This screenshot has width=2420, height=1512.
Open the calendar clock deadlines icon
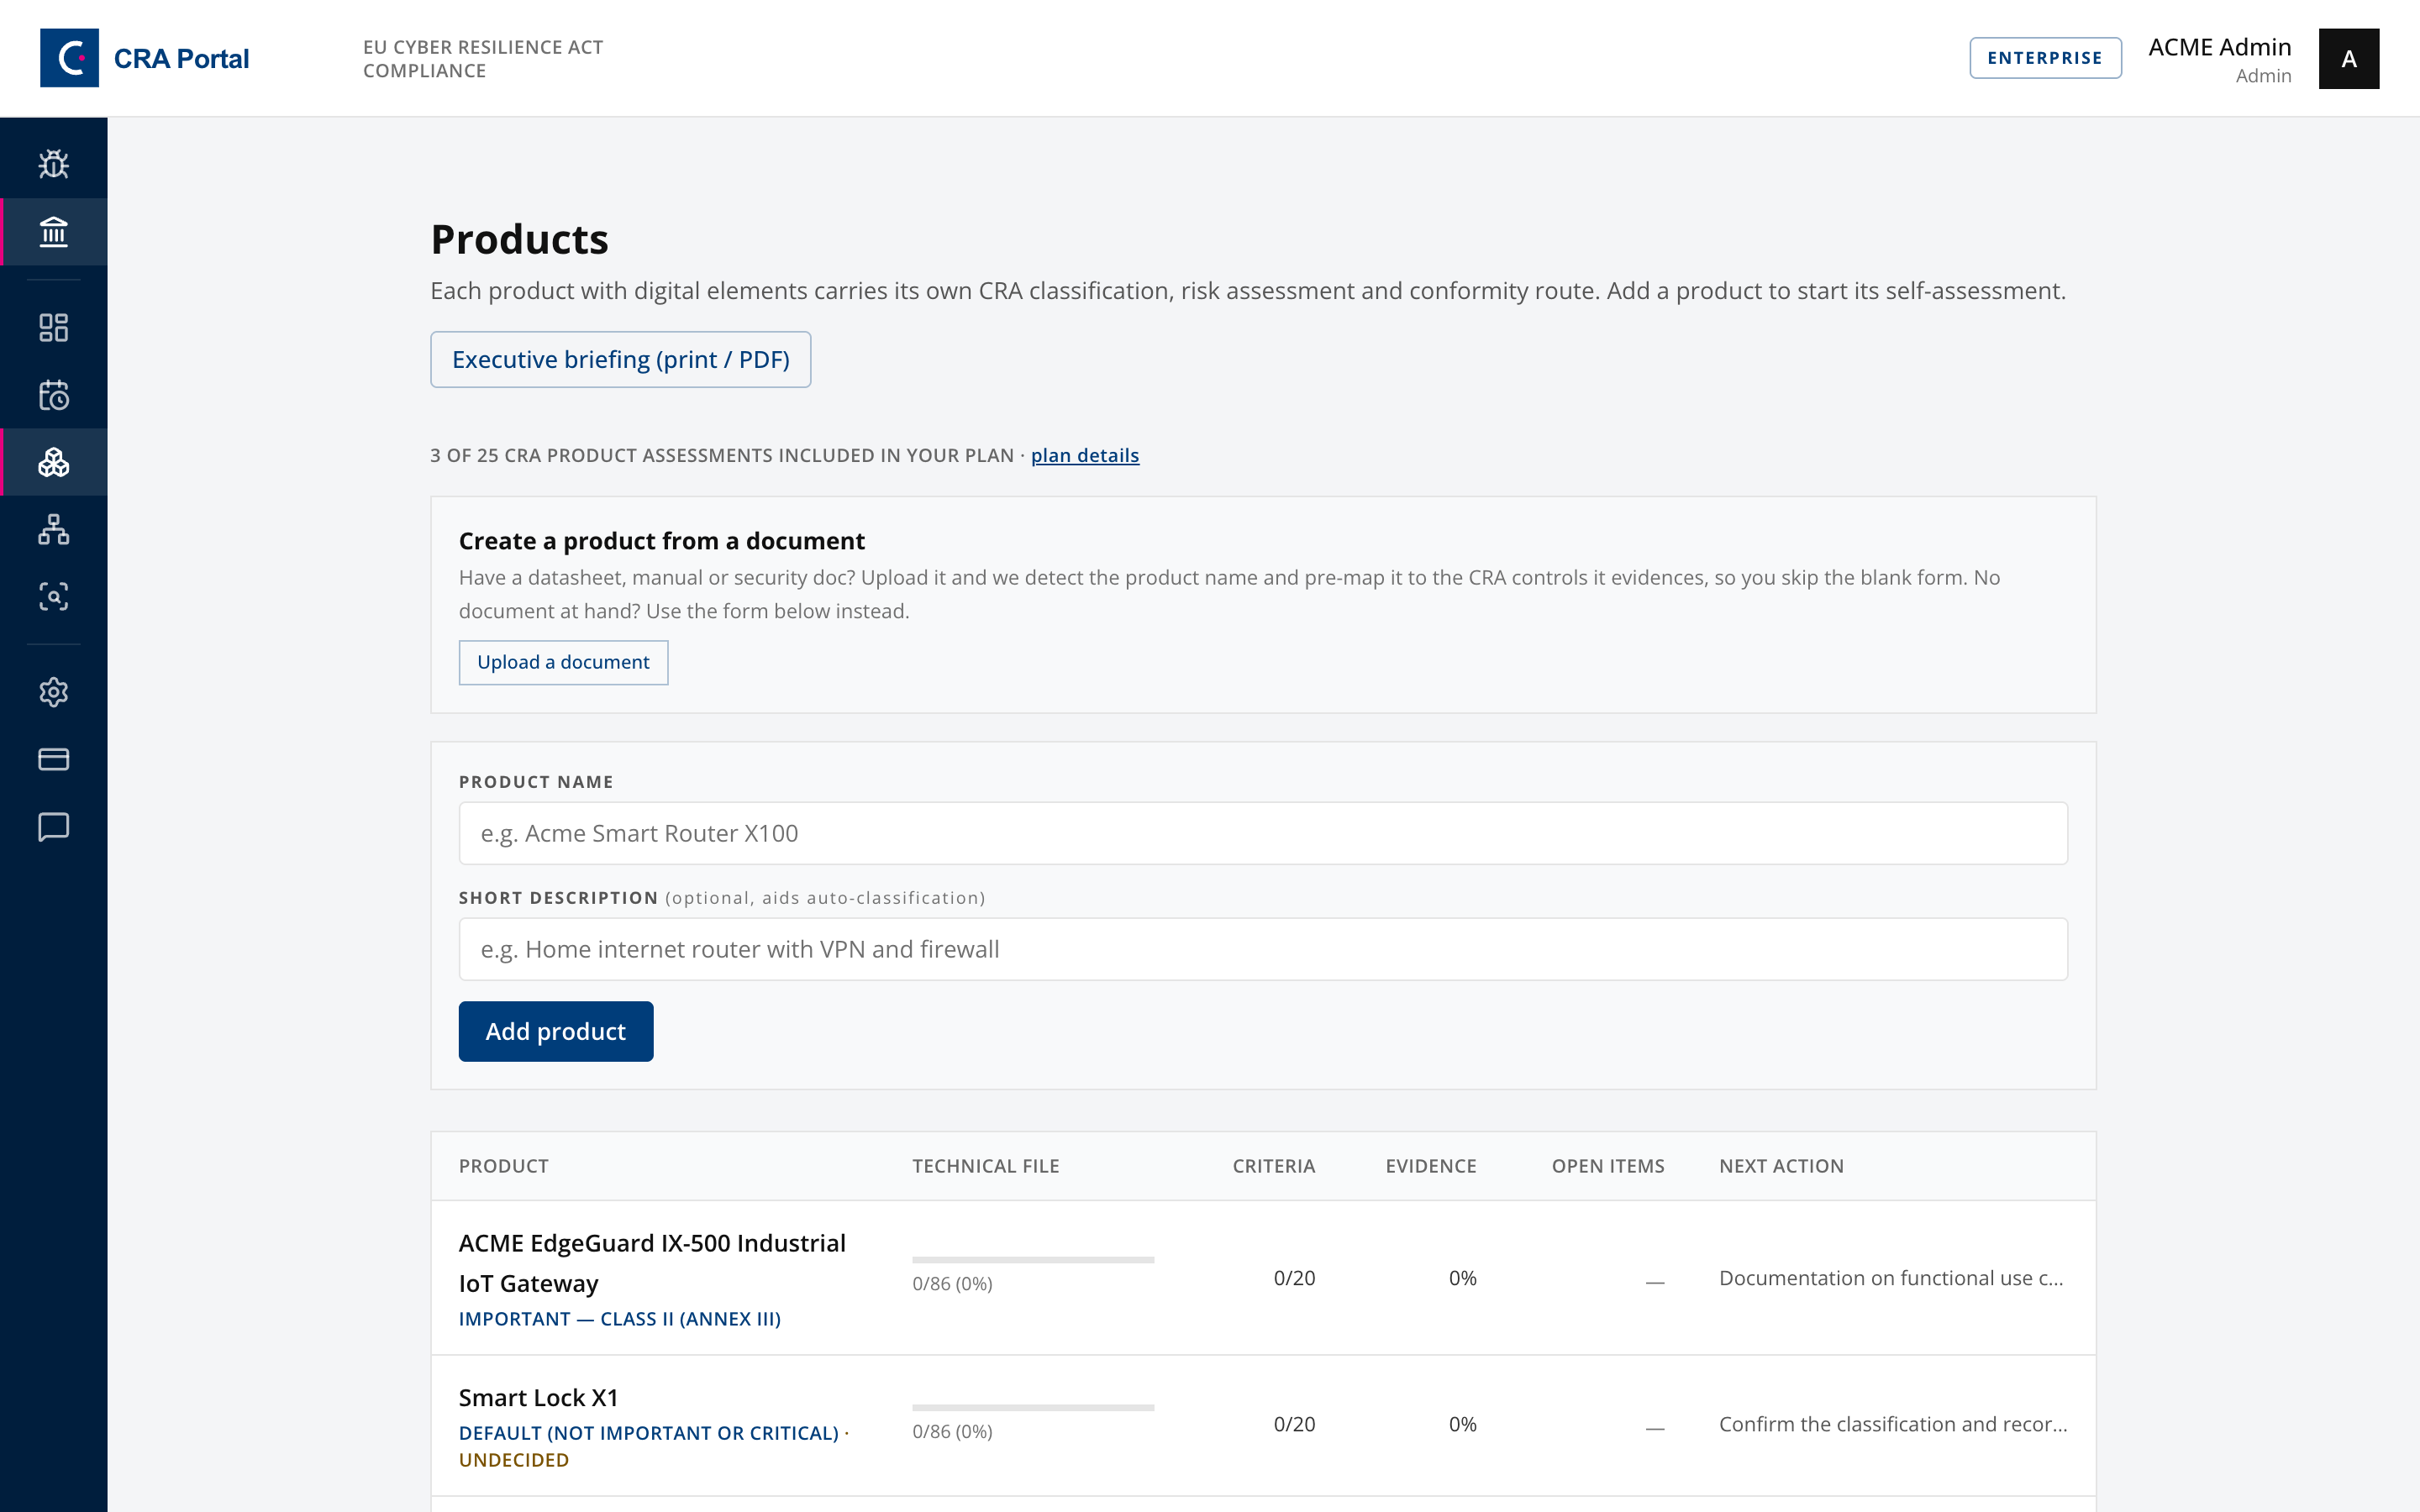coord(53,395)
